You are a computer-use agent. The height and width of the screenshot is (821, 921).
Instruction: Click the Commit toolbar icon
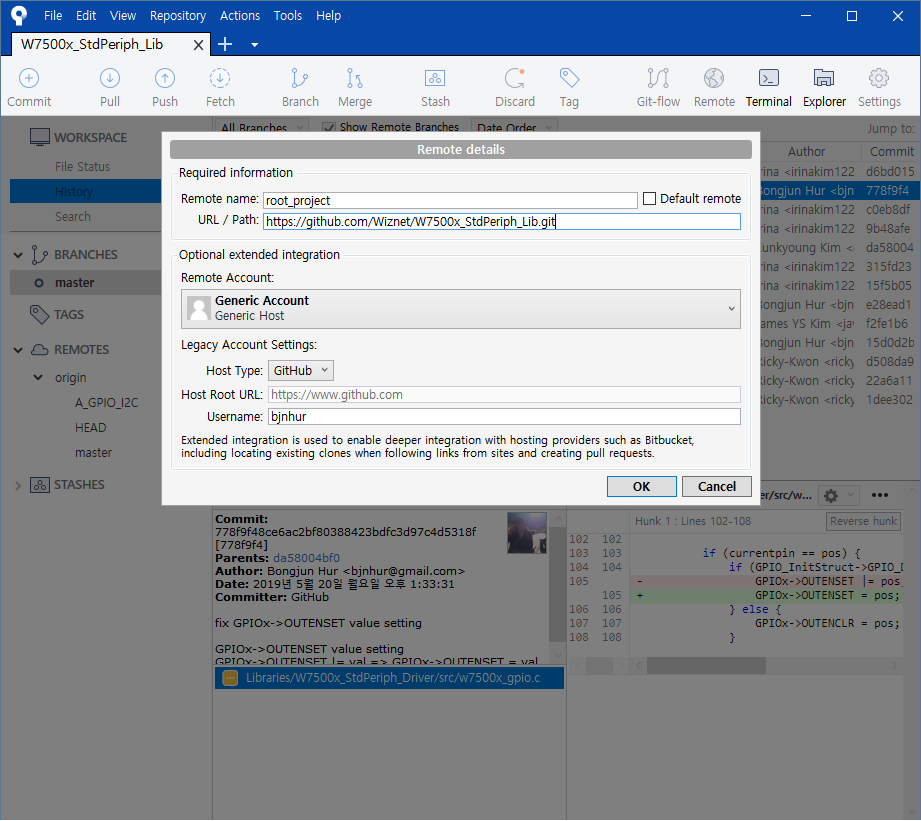point(29,78)
